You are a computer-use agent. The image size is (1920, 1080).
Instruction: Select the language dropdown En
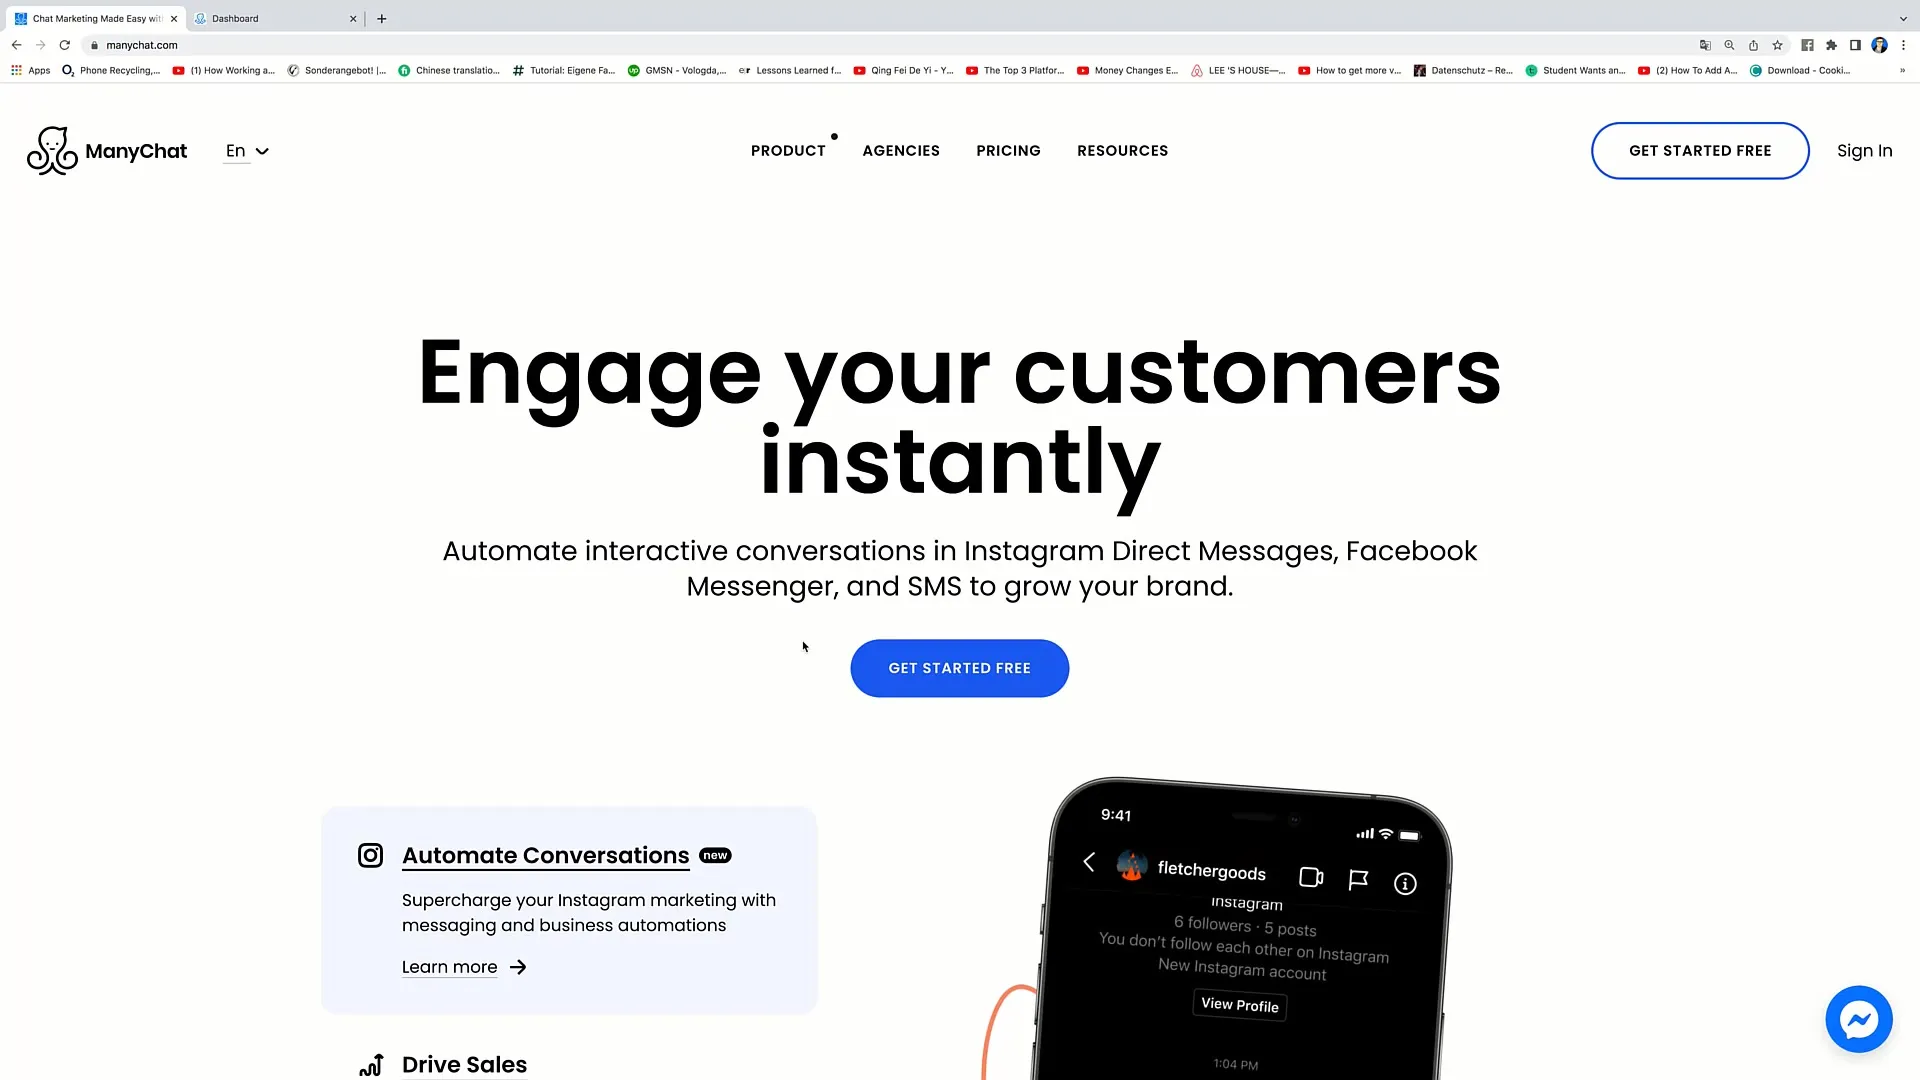tap(247, 149)
